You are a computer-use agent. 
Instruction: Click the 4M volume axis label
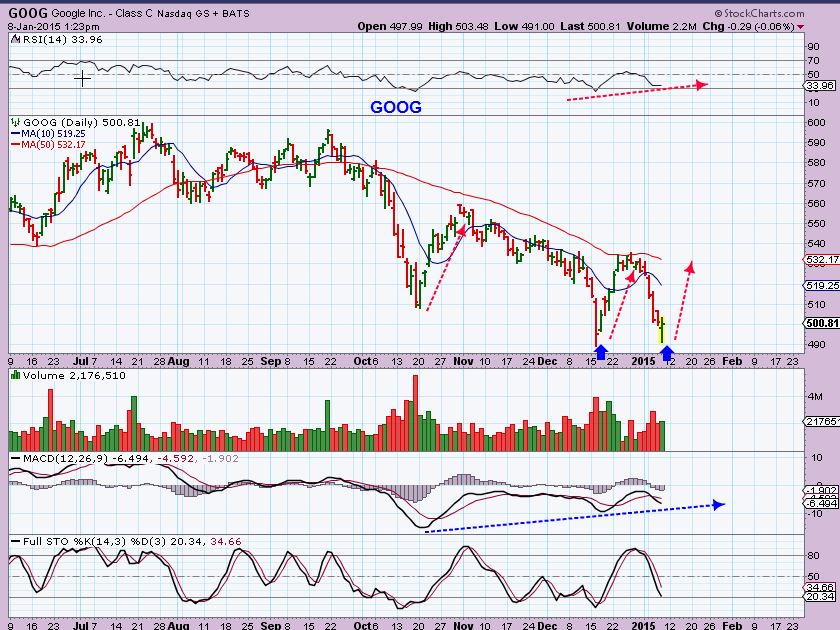(x=815, y=397)
